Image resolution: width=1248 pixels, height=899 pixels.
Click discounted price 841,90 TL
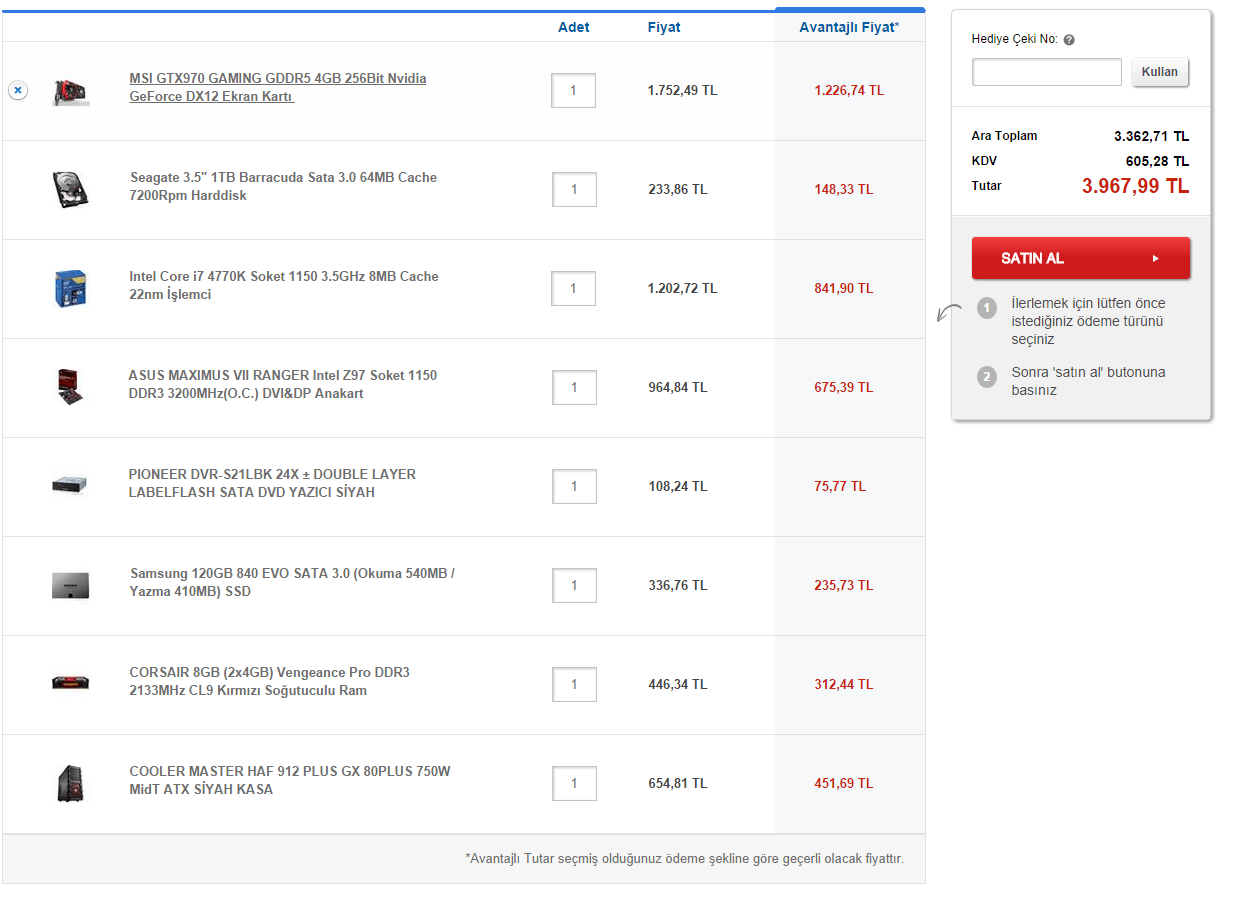(844, 288)
